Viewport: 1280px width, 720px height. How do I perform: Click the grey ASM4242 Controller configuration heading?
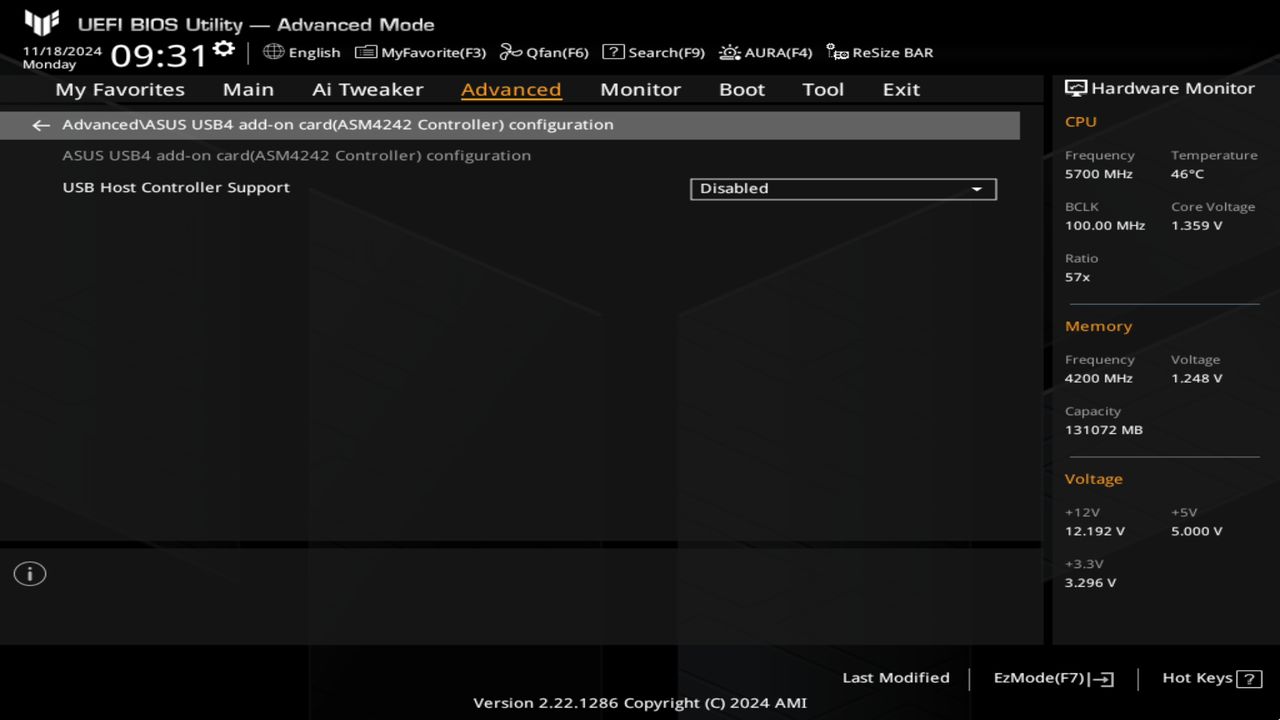tap(296, 155)
